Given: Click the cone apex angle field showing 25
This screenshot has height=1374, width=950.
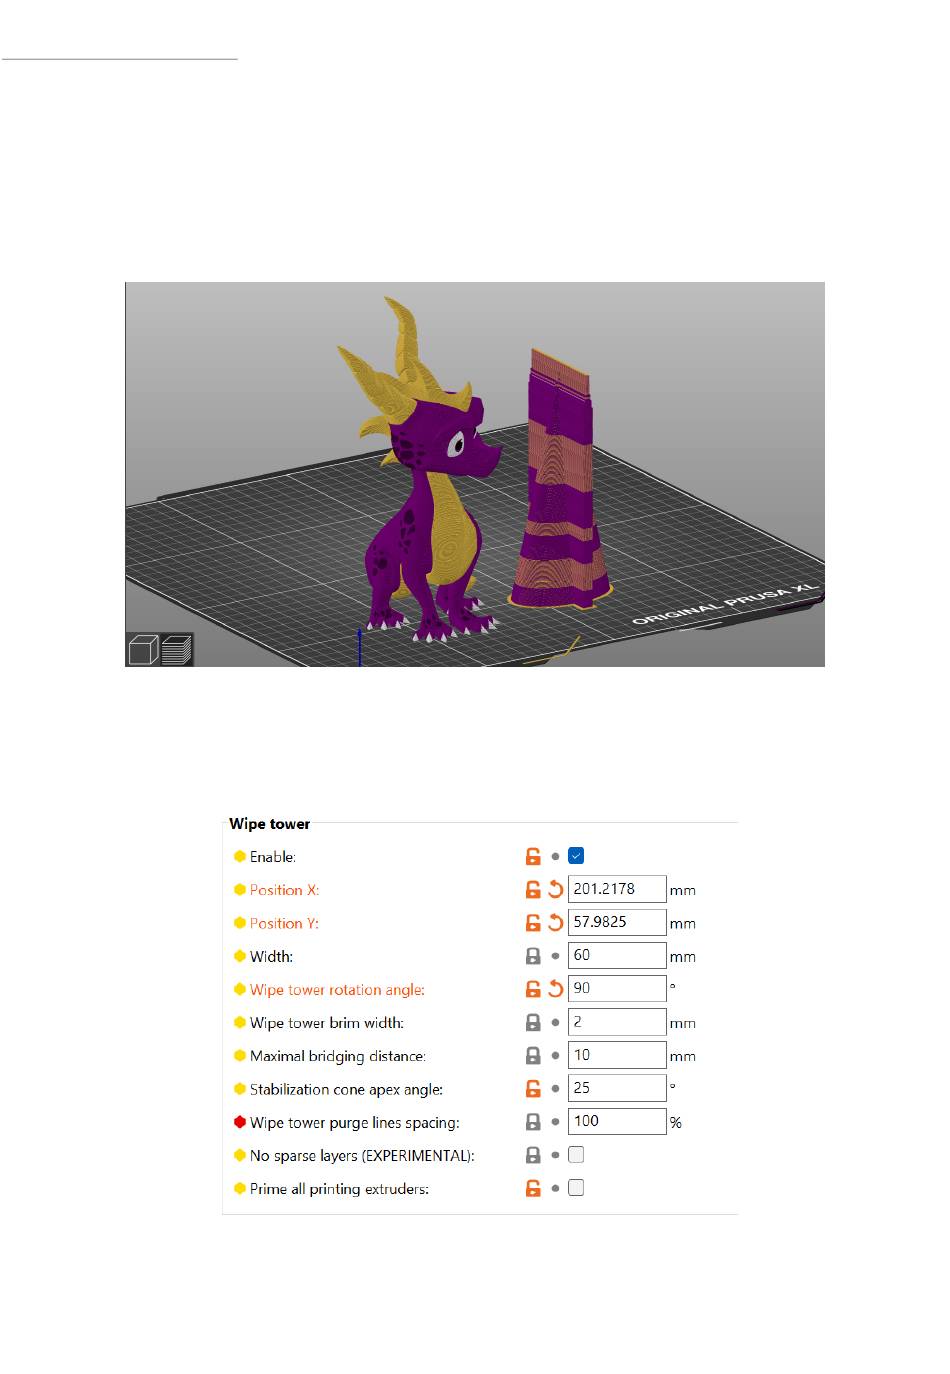Looking at the screenshot, I should pyautogui.click(x=617, y=1088).
